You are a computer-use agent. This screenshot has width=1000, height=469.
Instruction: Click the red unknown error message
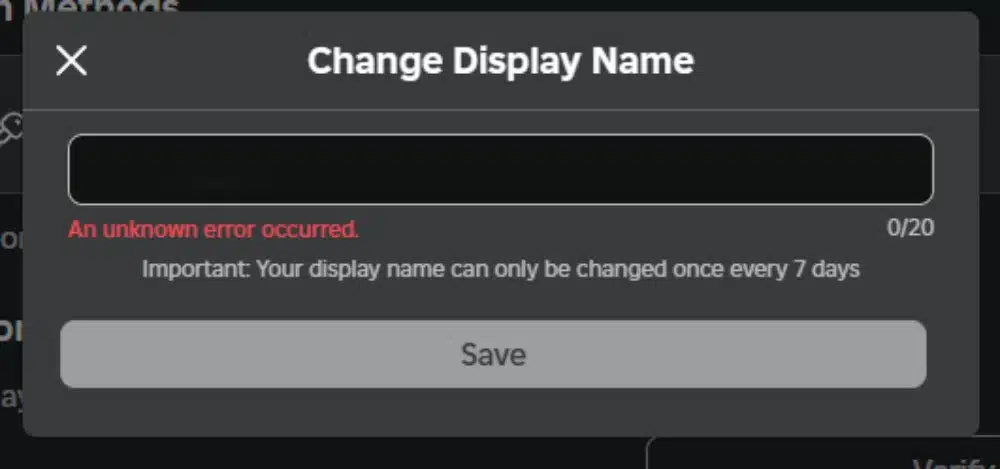click(213, 229)
